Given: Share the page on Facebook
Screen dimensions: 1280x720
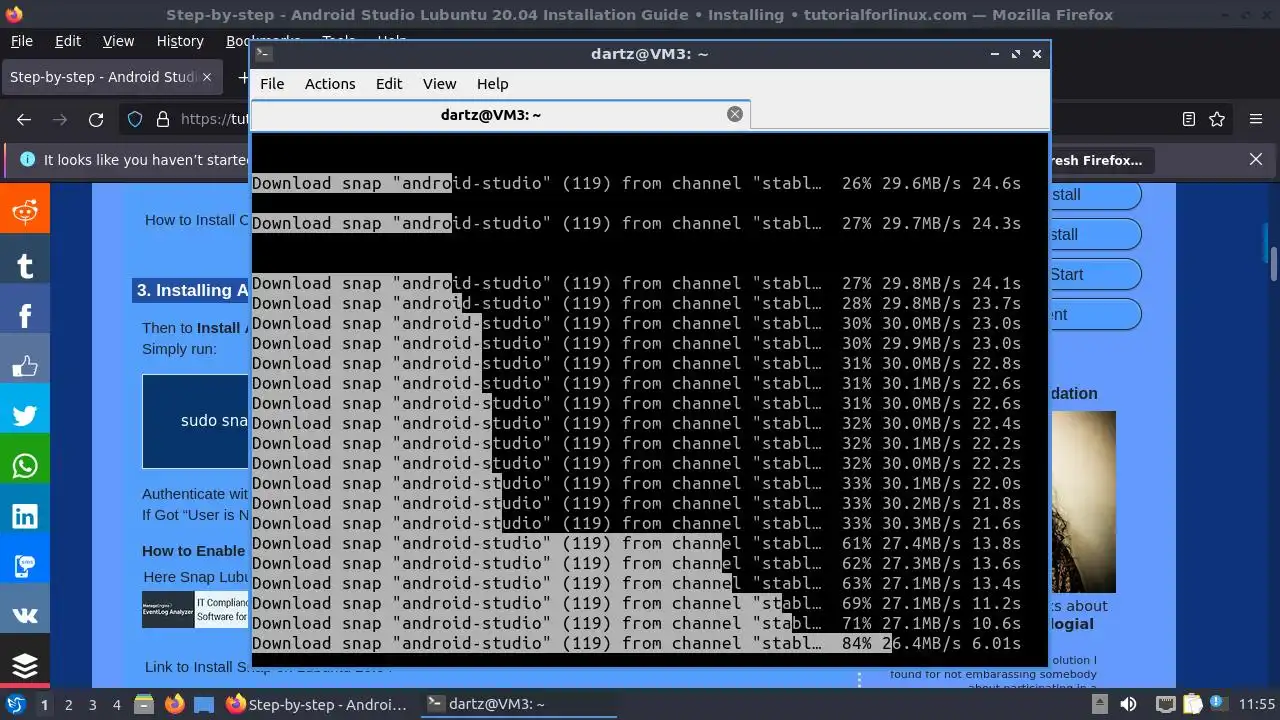Looking at the screenshot, I should (x=25, y=315).
